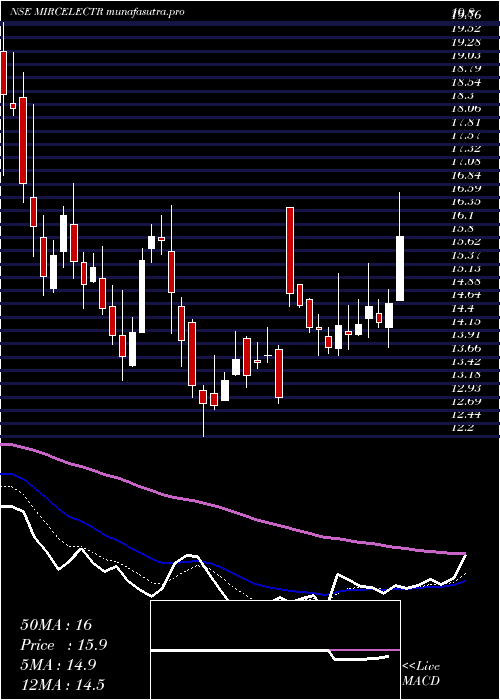Select the 12.2 price axis label
The width and height of the screenshot is (500, 700).
(463, 428)
